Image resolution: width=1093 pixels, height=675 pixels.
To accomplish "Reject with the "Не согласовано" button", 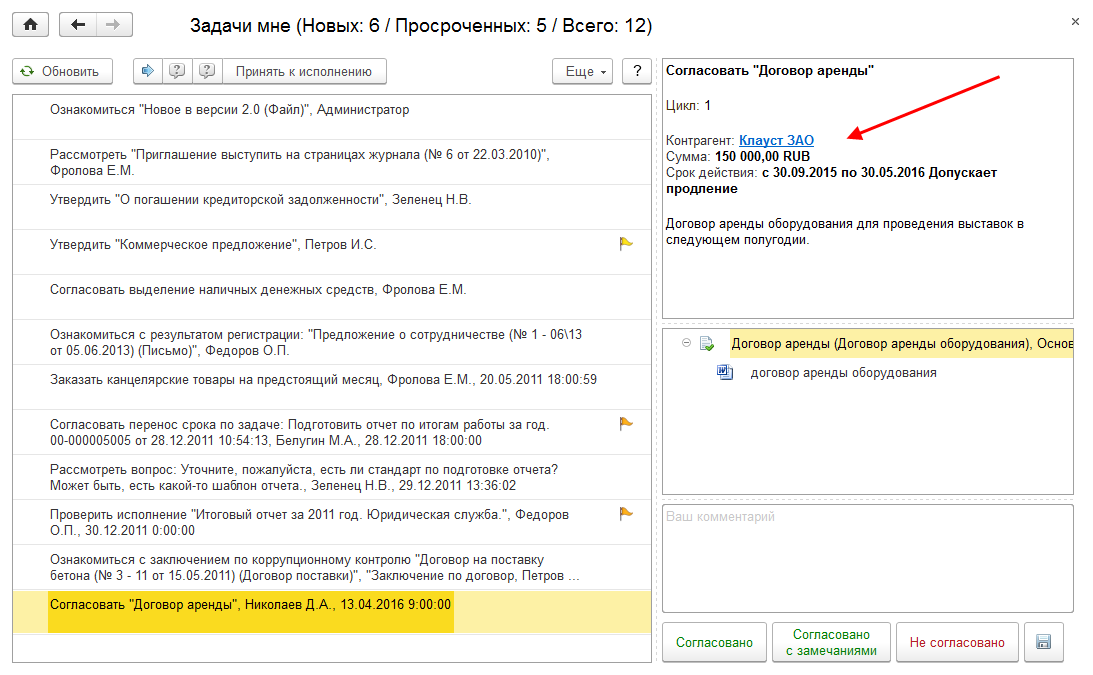I will [x=957, y=643].
